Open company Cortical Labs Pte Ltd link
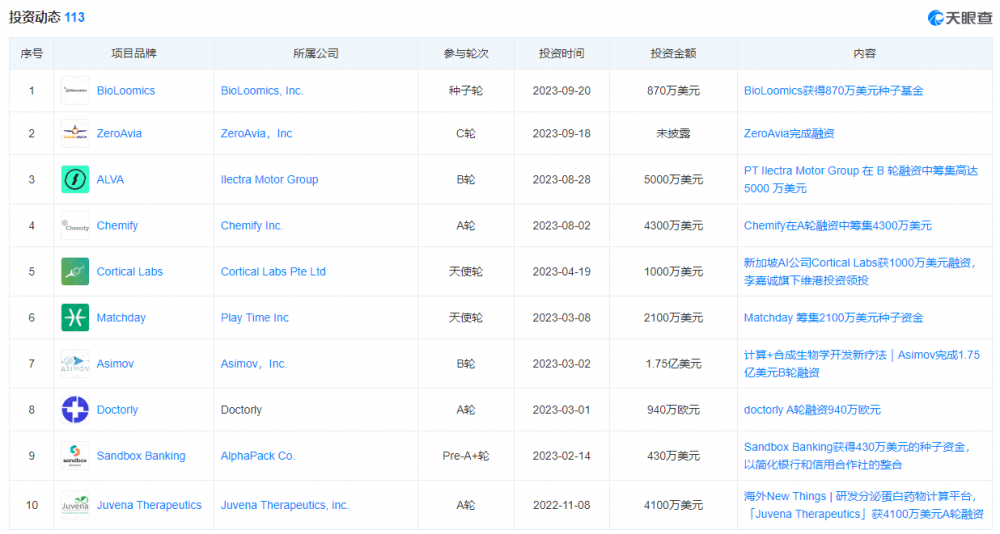Screen dimensions: 1000x534 (273, 271)
